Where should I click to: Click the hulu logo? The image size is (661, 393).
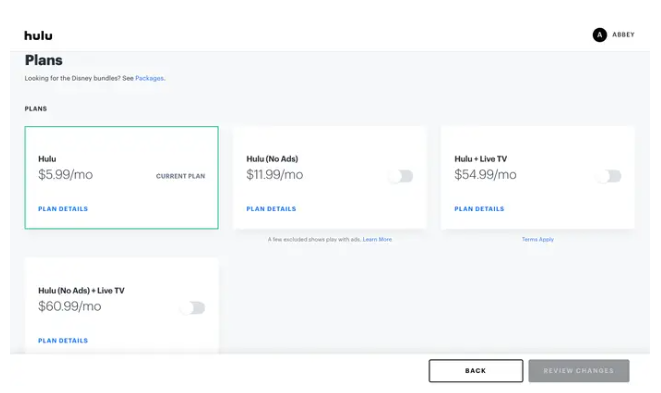tap(38, 36)
